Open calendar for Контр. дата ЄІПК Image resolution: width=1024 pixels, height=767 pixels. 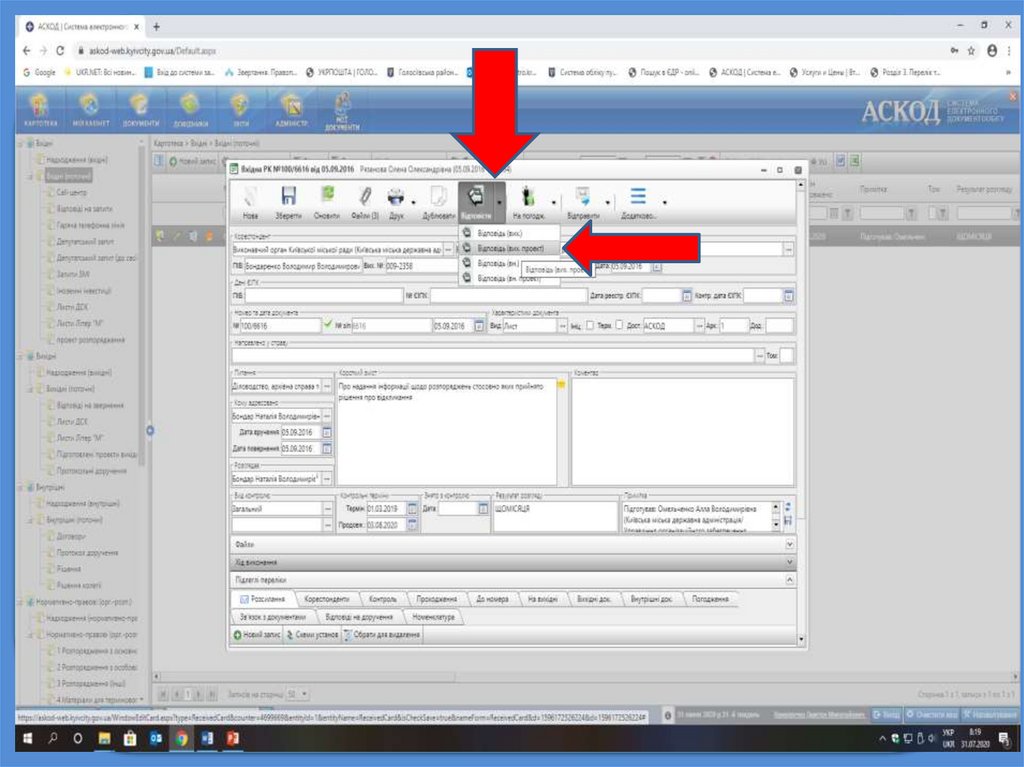pos(789,296)
